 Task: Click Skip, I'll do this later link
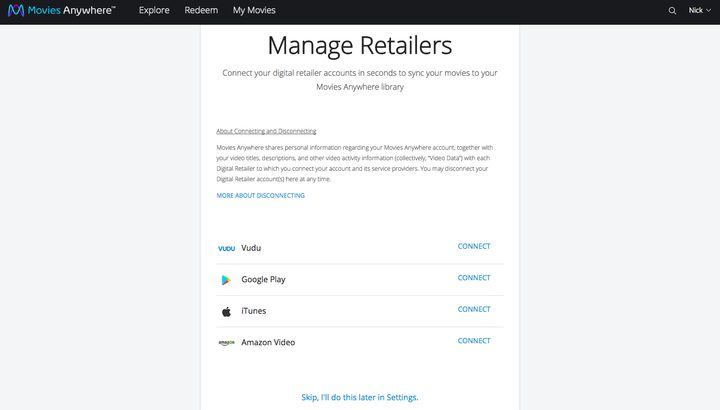(x=360, y=397)
